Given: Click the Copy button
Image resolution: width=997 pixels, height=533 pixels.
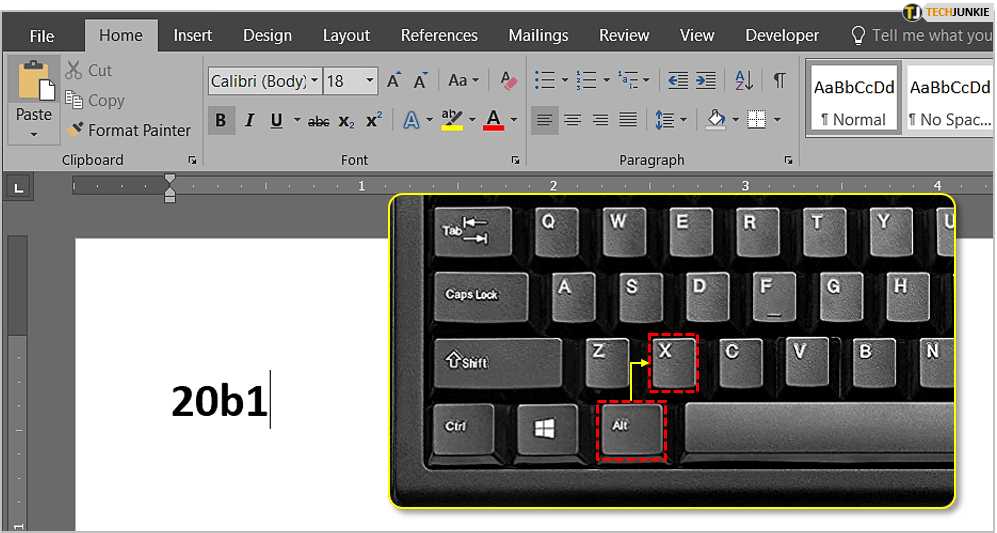Looking at the screenshot, I should click(95, 100).
